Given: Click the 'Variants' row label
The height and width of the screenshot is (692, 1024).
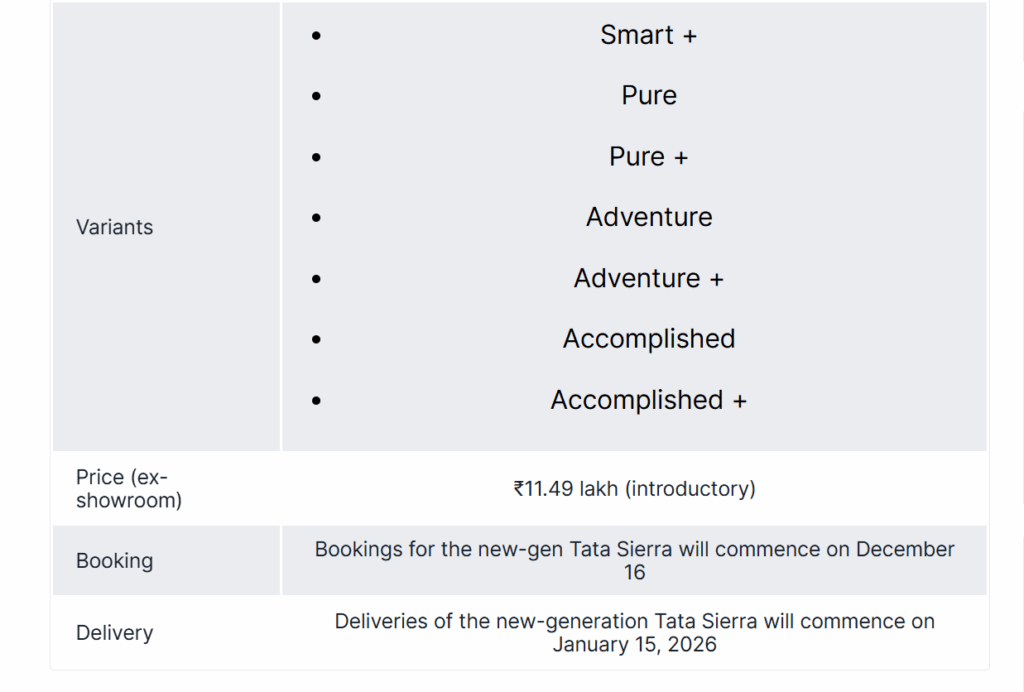Looking at the screenshot, I should click(115, 227).
